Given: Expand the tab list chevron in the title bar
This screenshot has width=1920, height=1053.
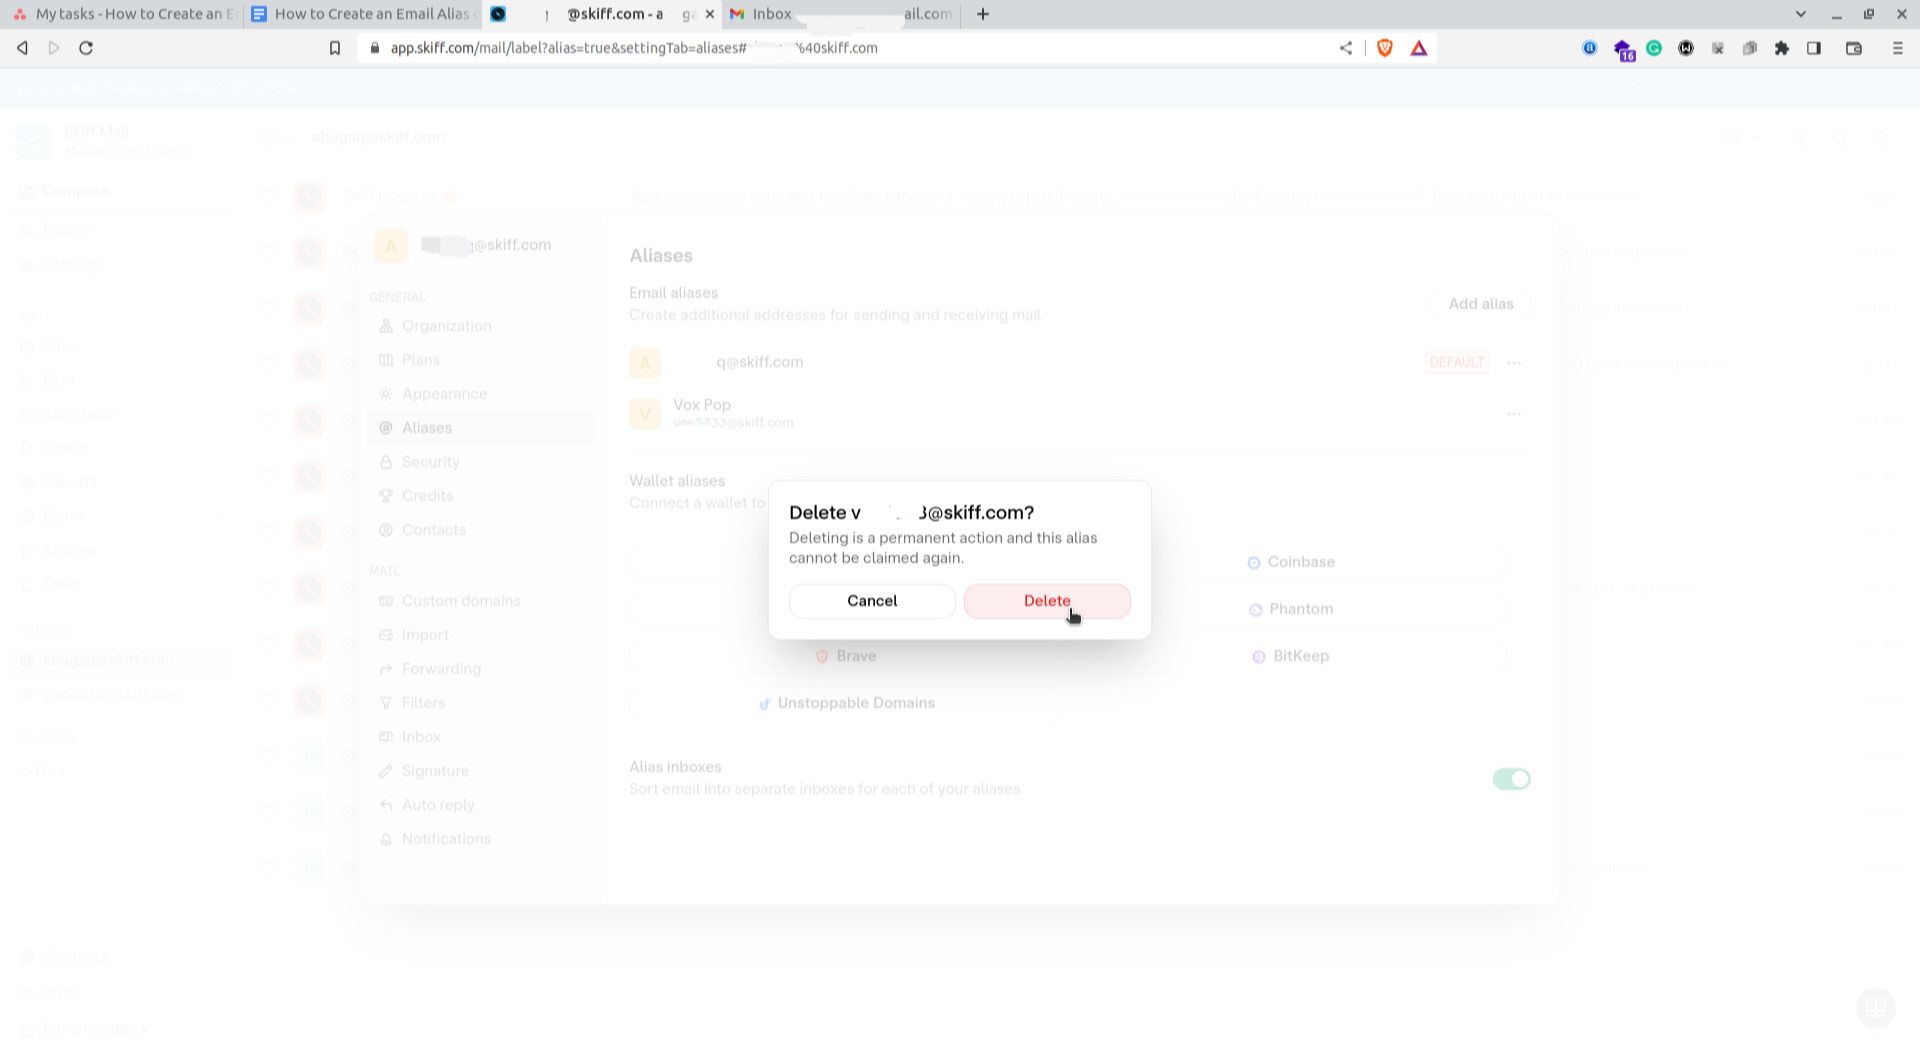Looking at the screenshot, I should (x=1800, y=14).
